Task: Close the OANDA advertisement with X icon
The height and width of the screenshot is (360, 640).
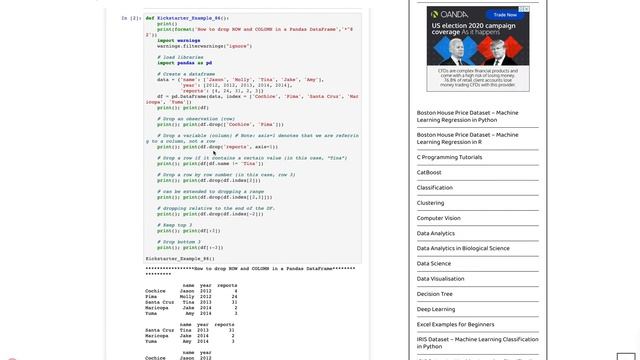Action: coord(527,9)
